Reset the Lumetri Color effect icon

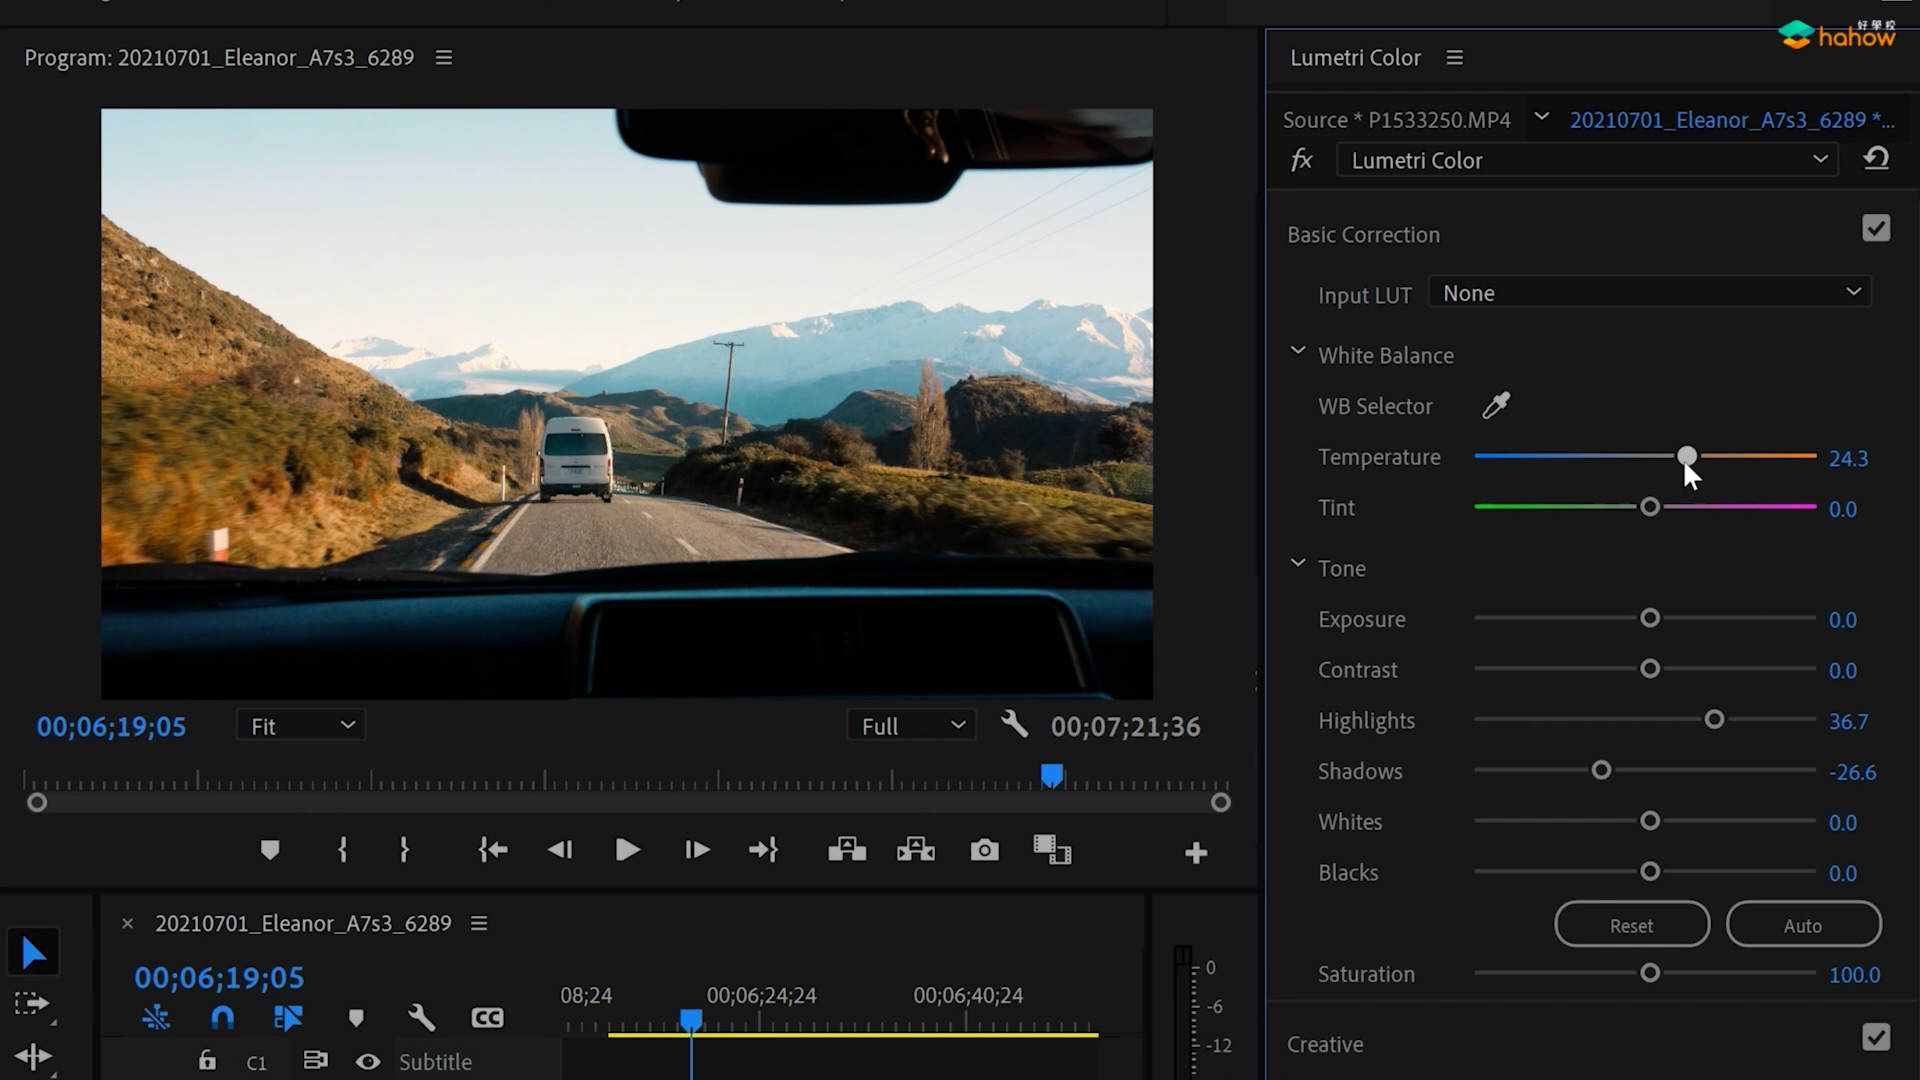click(1876, 160)
